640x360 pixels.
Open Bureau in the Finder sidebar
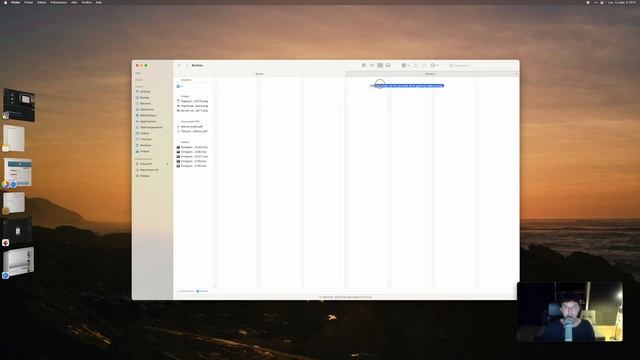[x=144, y=98]
